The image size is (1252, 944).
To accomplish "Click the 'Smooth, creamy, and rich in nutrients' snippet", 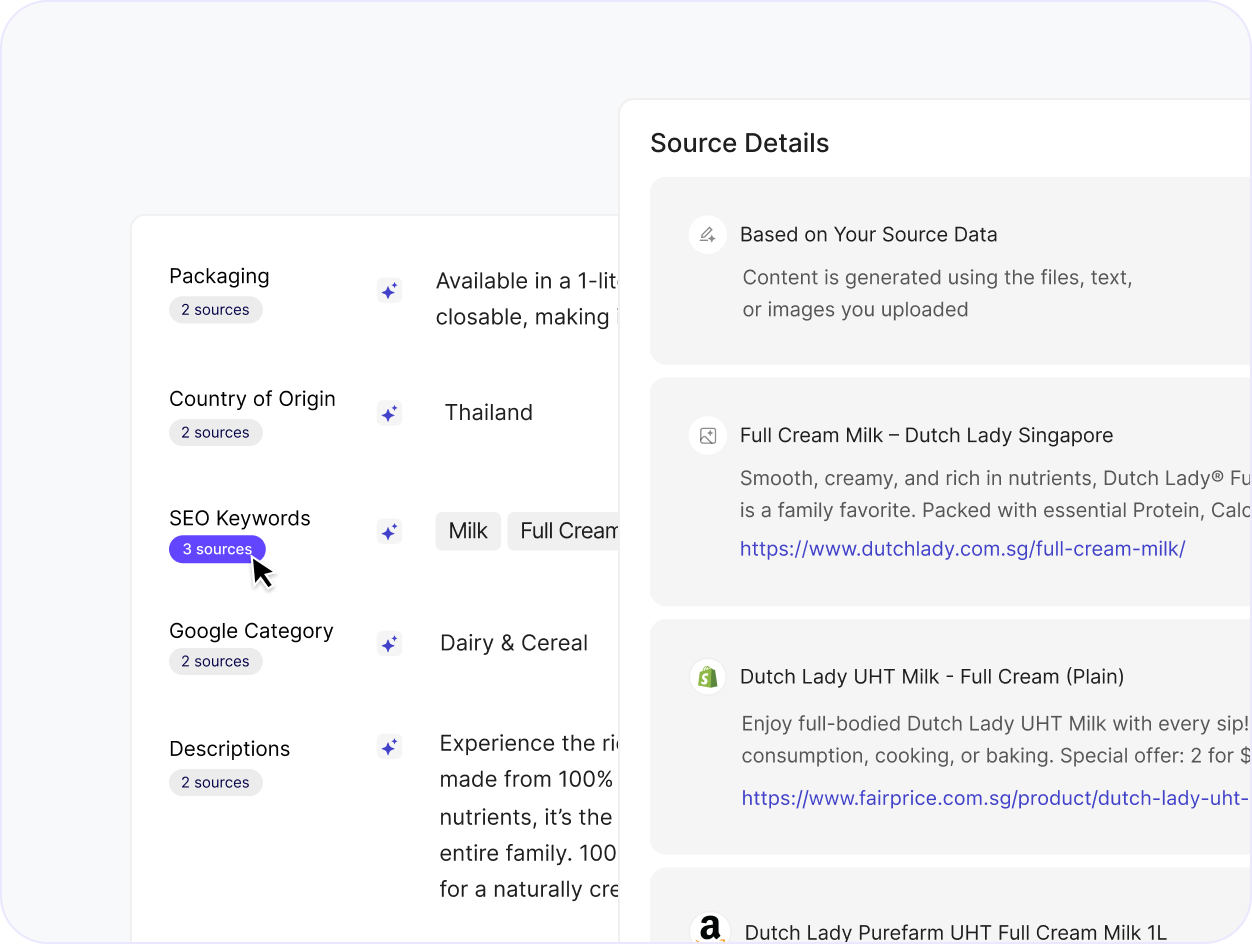I will point(996,494).
